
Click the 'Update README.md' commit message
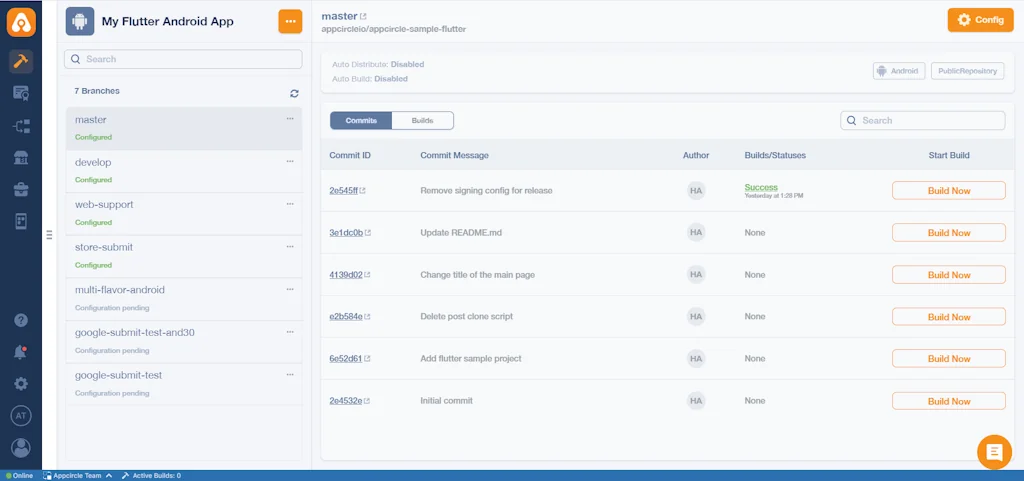point(460,232)
